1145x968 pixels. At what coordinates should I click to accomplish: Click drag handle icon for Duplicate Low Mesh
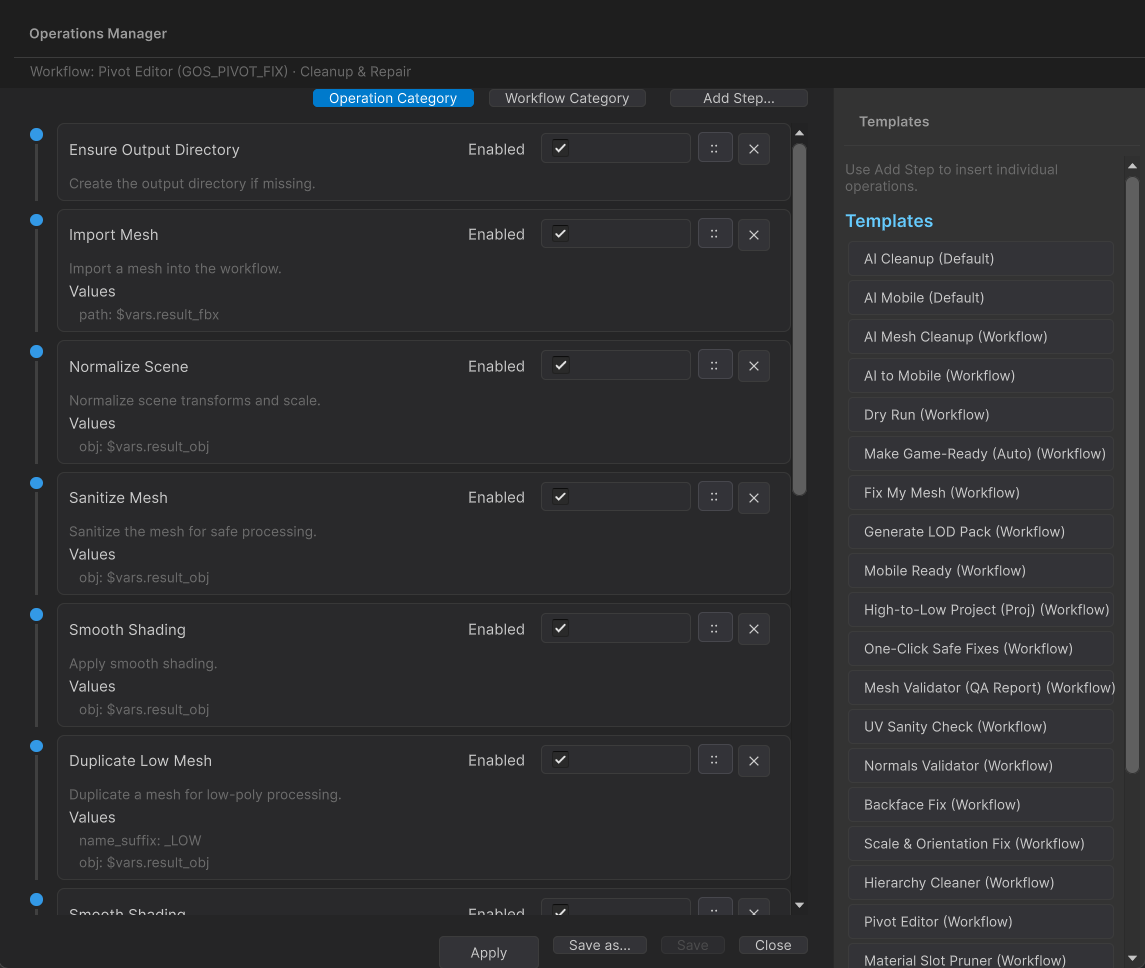(x=714, y=760)
